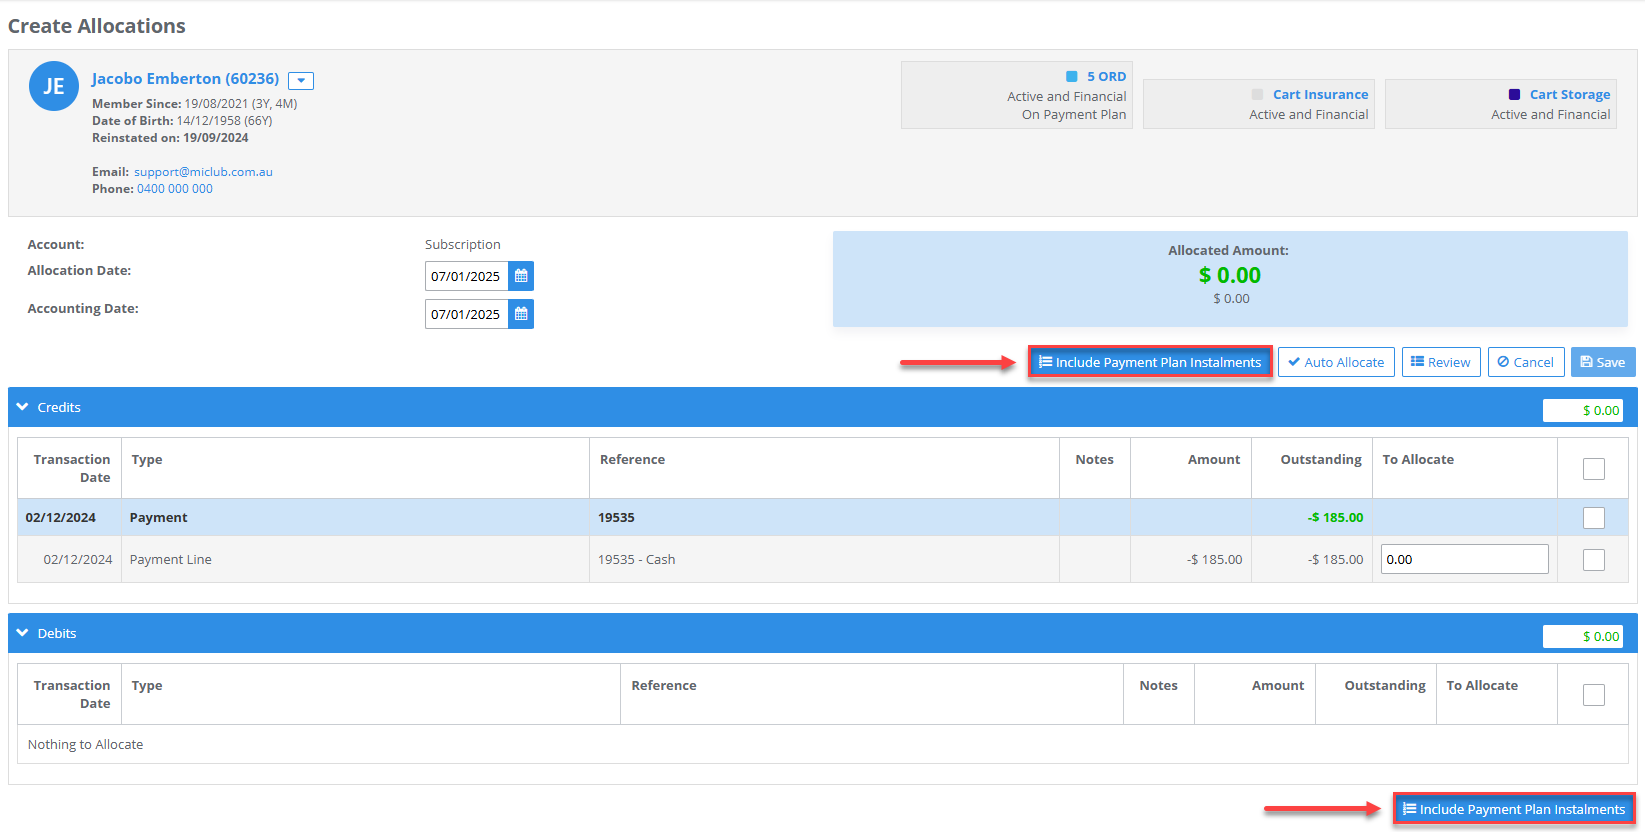Open the Allocation Date calendar picker

pyautogui.click(x=521, y=276)
